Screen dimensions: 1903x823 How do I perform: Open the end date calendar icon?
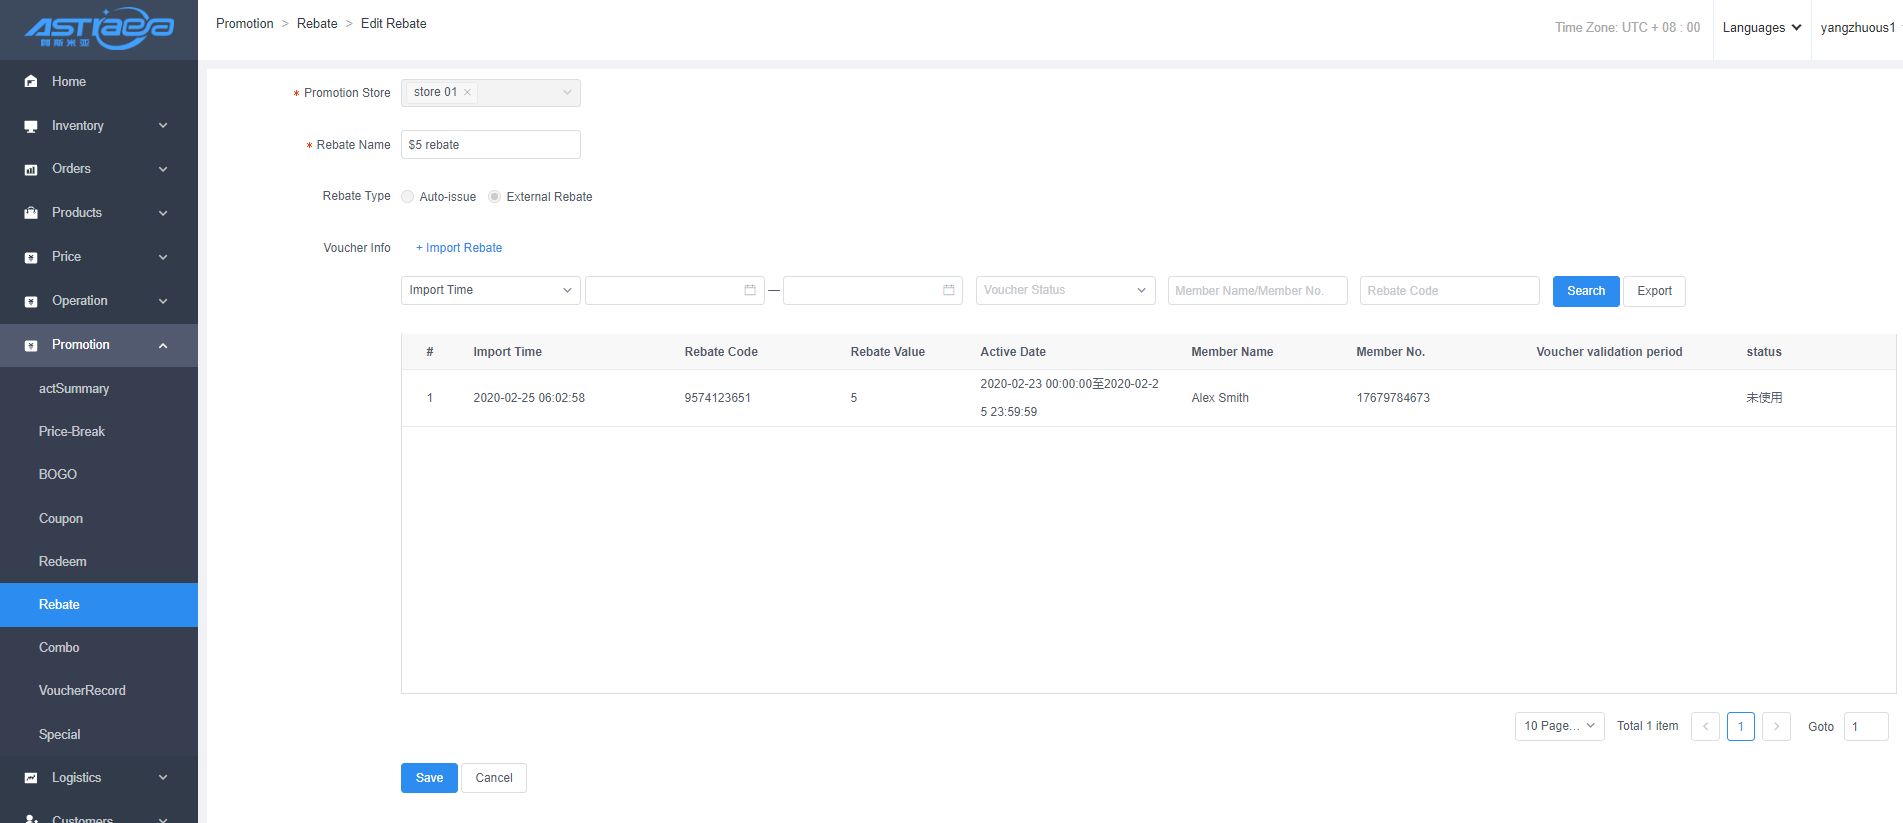tap(948, 290)
